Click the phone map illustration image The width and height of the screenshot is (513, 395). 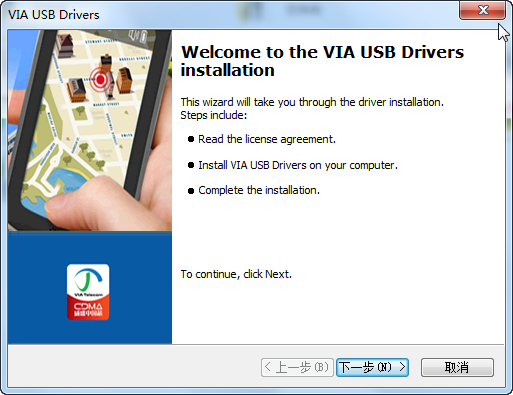(x=90, y=130)
